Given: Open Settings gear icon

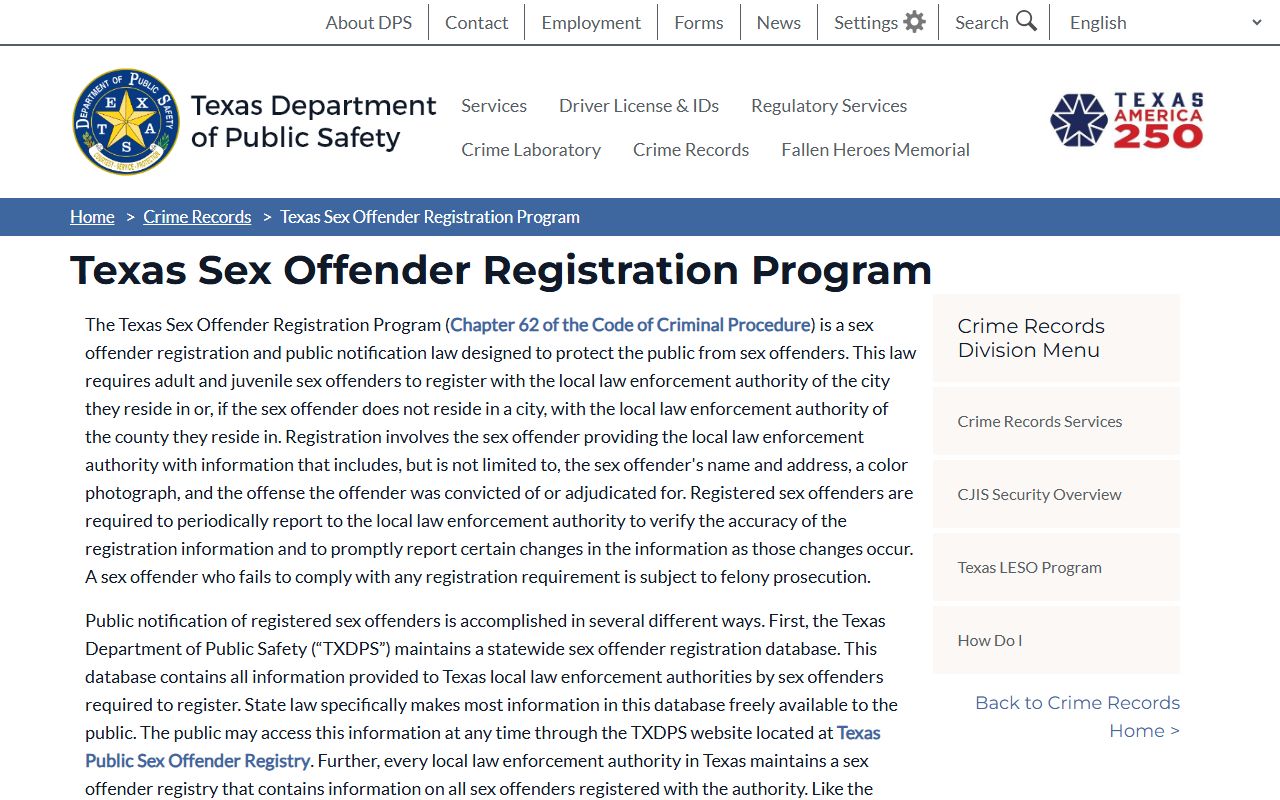Looking at the screenshot, I should tap(914, 21).
